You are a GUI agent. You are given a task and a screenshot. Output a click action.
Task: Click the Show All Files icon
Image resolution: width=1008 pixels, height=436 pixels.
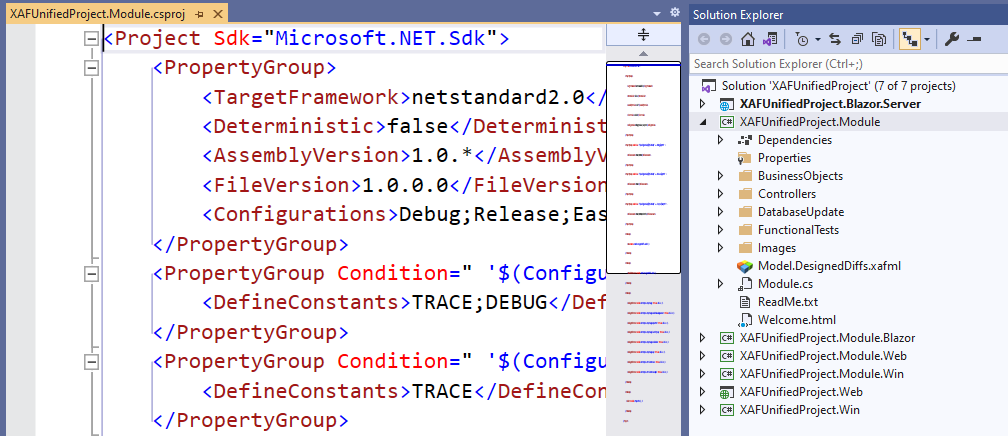coord(879,40)
